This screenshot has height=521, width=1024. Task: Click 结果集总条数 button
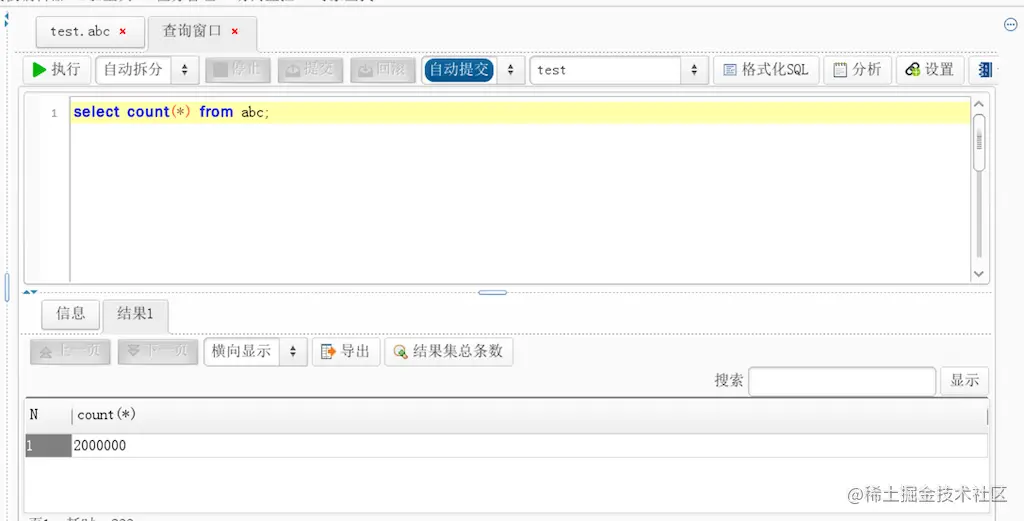coord(449,351)
